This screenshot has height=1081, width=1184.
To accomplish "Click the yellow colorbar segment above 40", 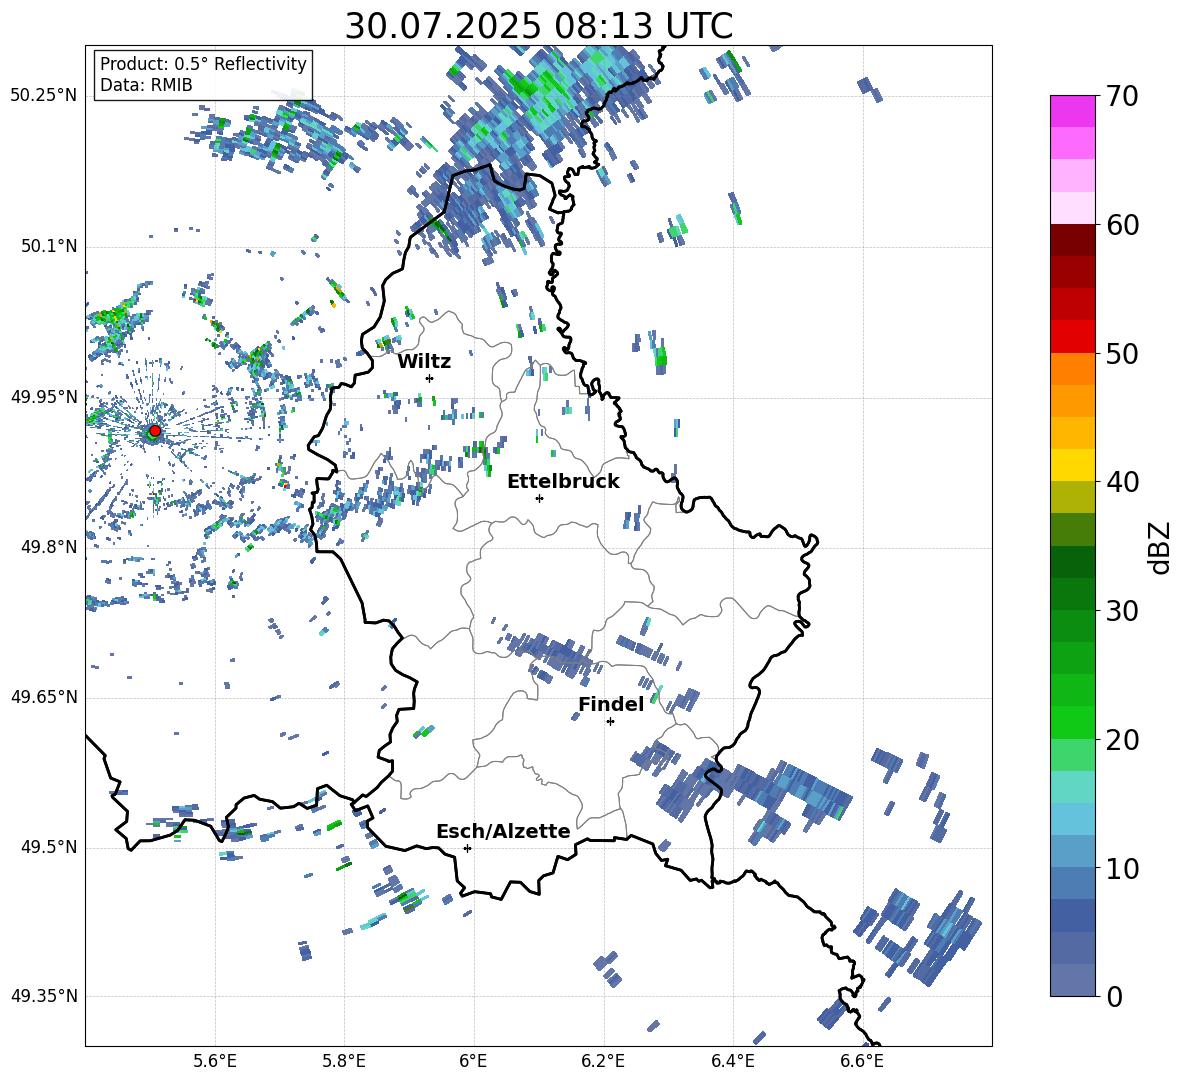I will [1073, 465].
